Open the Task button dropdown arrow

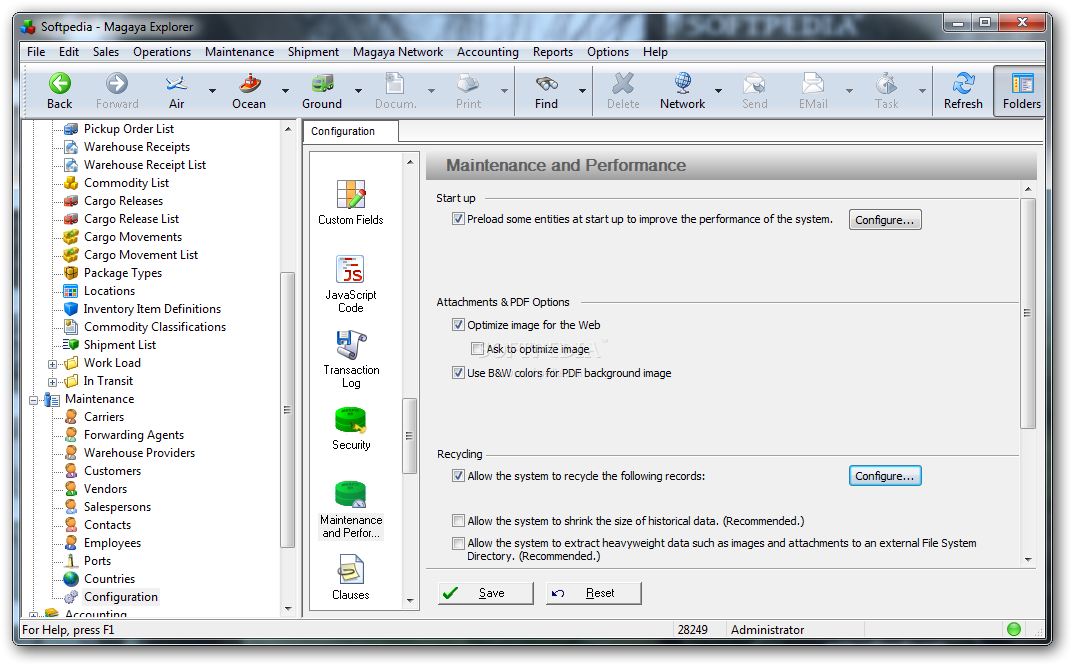(922, 90)
